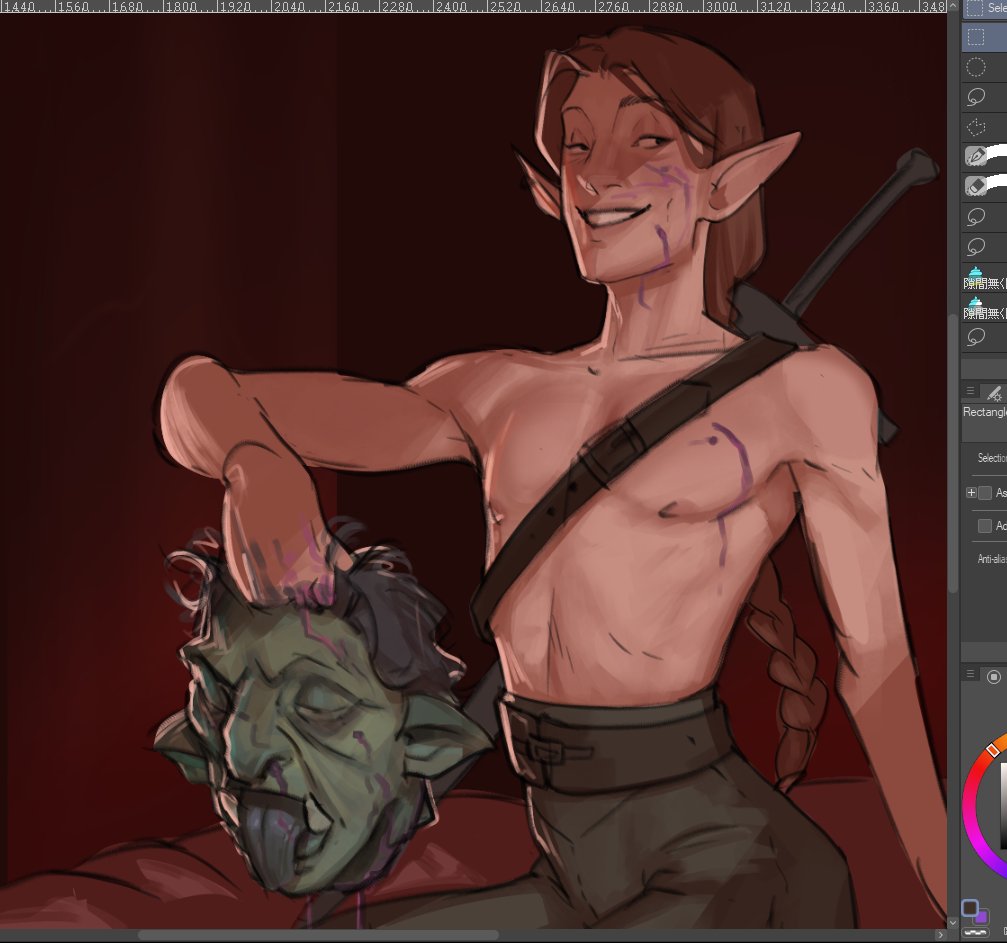1007x943 pixels.
Task: Click the Color wheel tab icon
Action: (994, 676)
